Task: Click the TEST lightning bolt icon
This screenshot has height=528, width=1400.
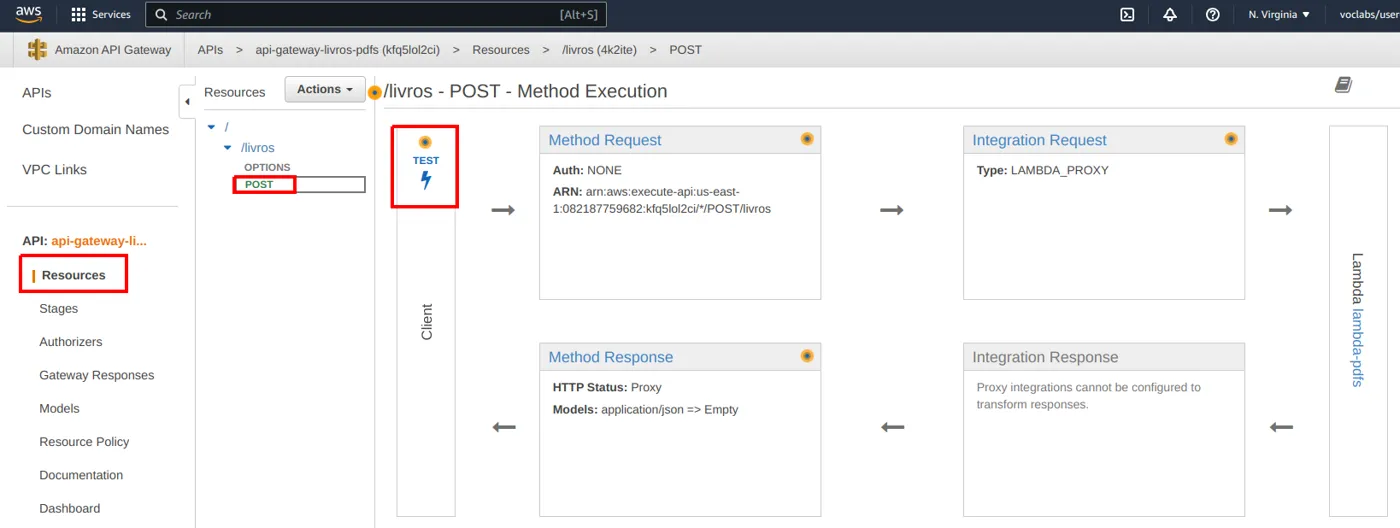Action: tap(426, 181)
